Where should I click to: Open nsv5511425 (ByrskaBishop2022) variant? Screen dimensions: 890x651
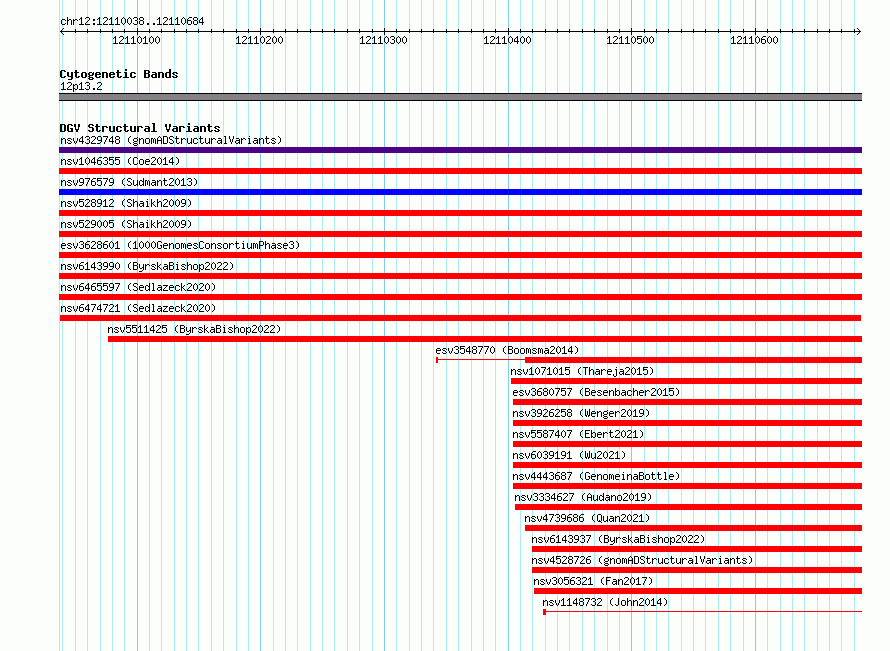[x=194, y=329]
